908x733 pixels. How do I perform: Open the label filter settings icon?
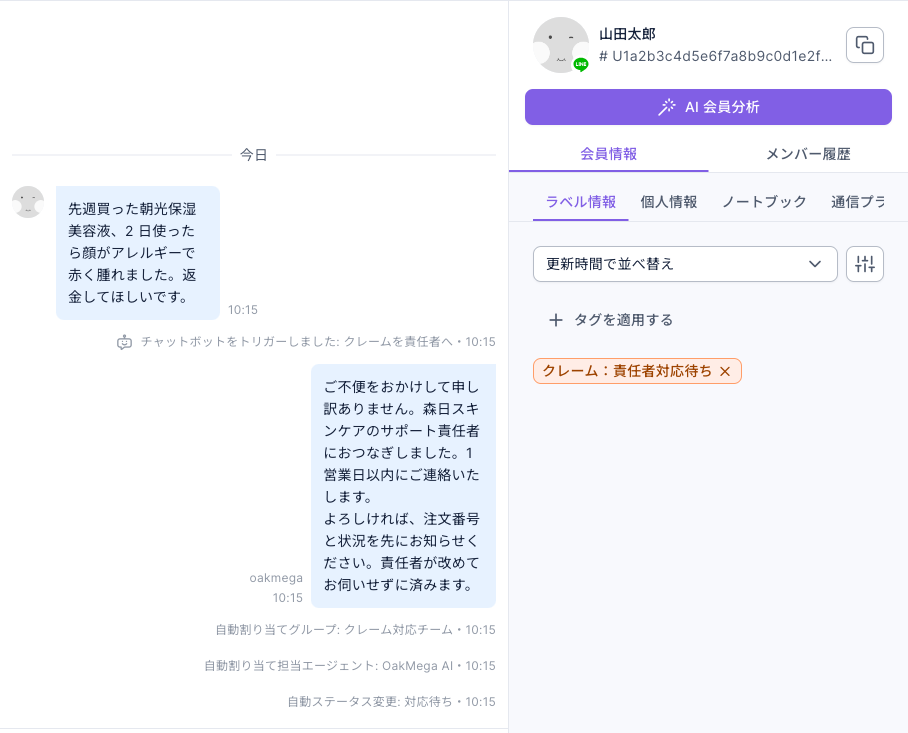[x=865, y=264]
